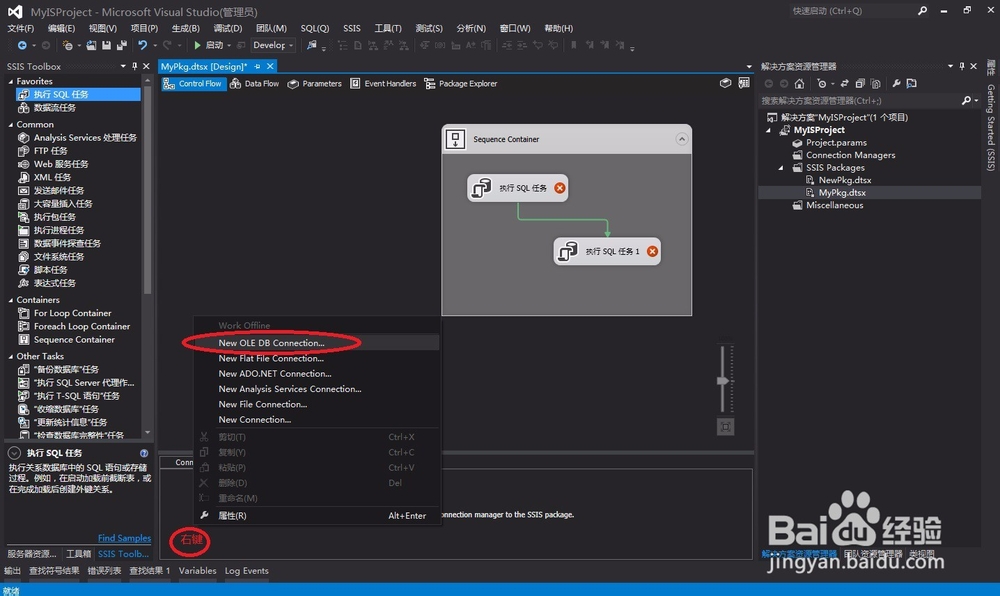Toggle pin on MyPkg.dtsx document tab
This screenshot has height=596, width=1000.
pyautogui.click(x=257, y=66)
